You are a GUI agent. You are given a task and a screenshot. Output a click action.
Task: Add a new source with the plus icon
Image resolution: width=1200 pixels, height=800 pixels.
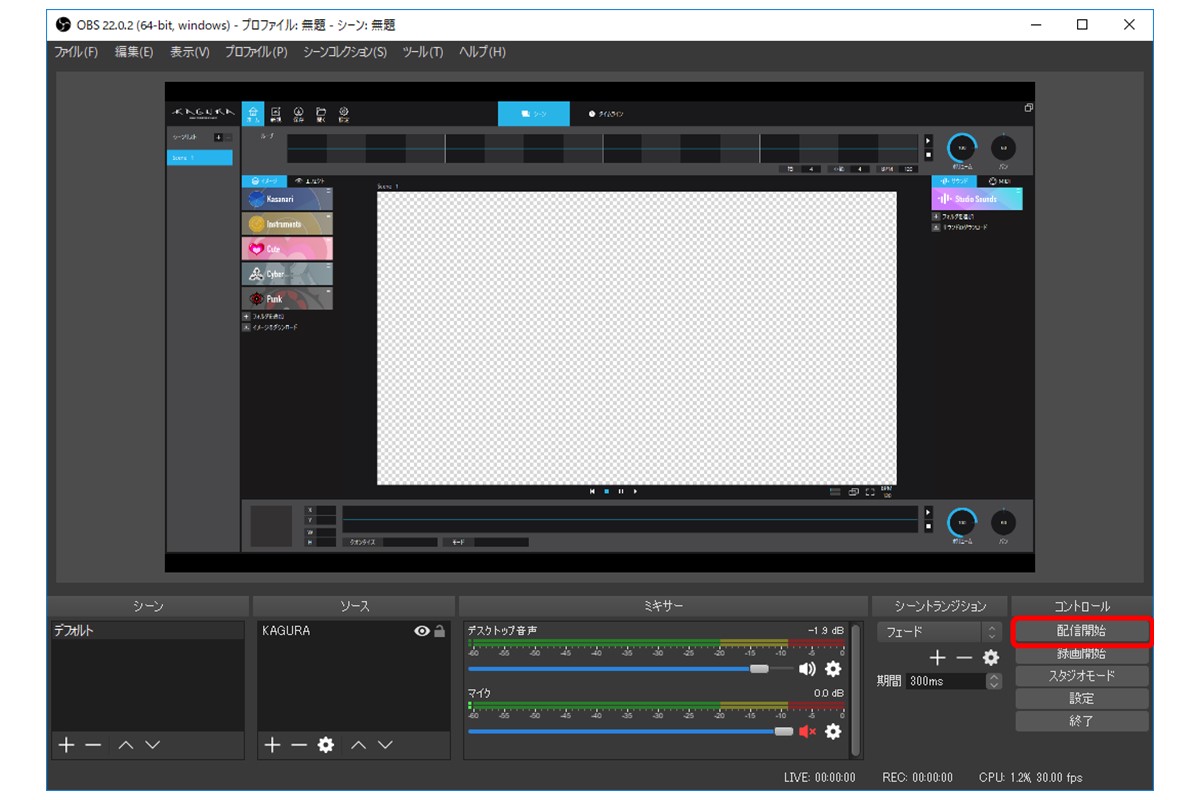[x=272, y=745]
